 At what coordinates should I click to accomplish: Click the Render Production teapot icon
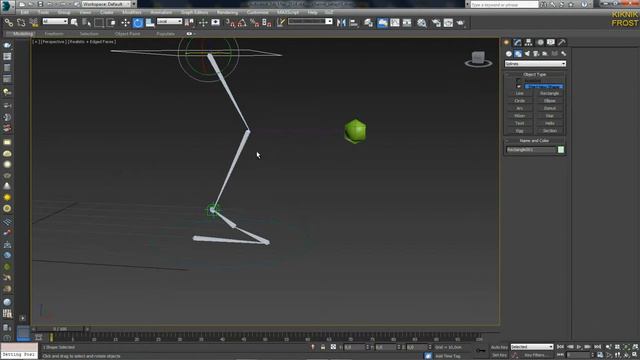coord(461,22)
